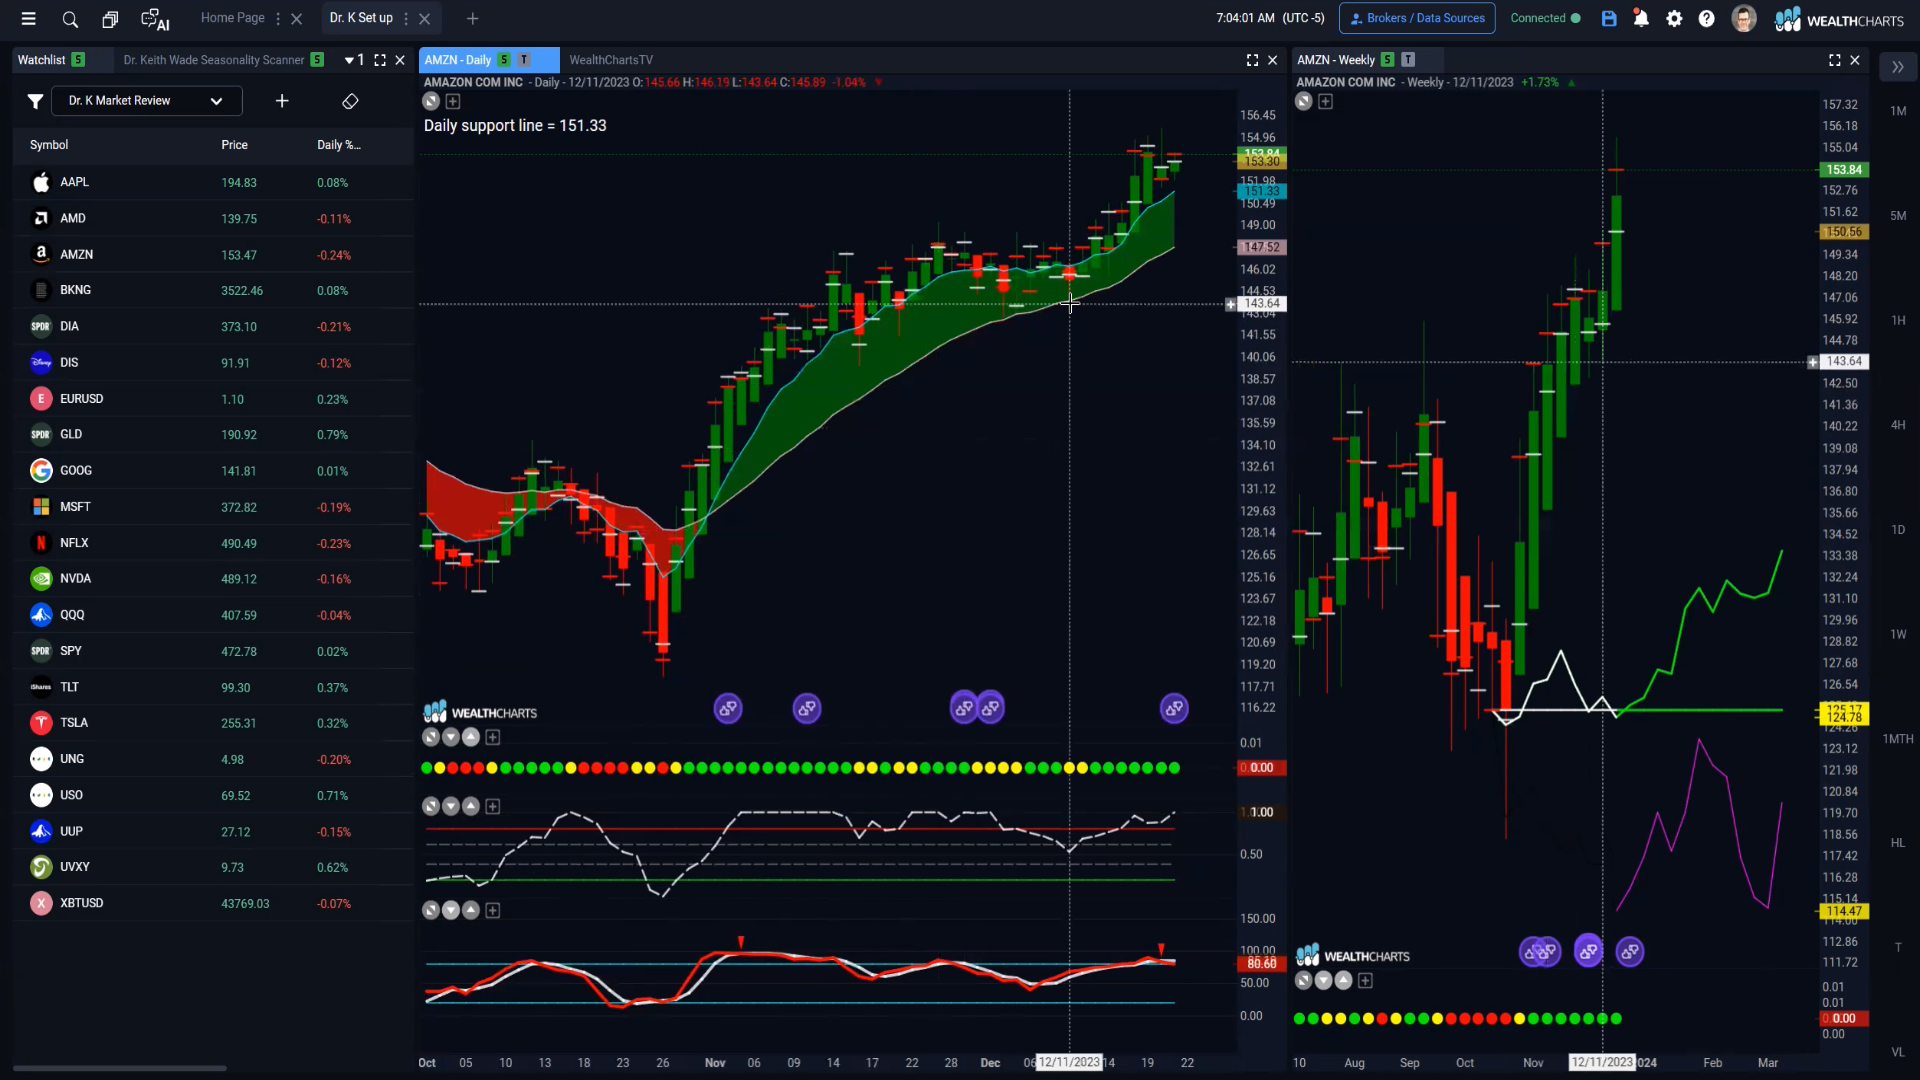Maximize the AMZN Daily chart panel
Viewport: 1920px width, 1080px height.
1252,60
